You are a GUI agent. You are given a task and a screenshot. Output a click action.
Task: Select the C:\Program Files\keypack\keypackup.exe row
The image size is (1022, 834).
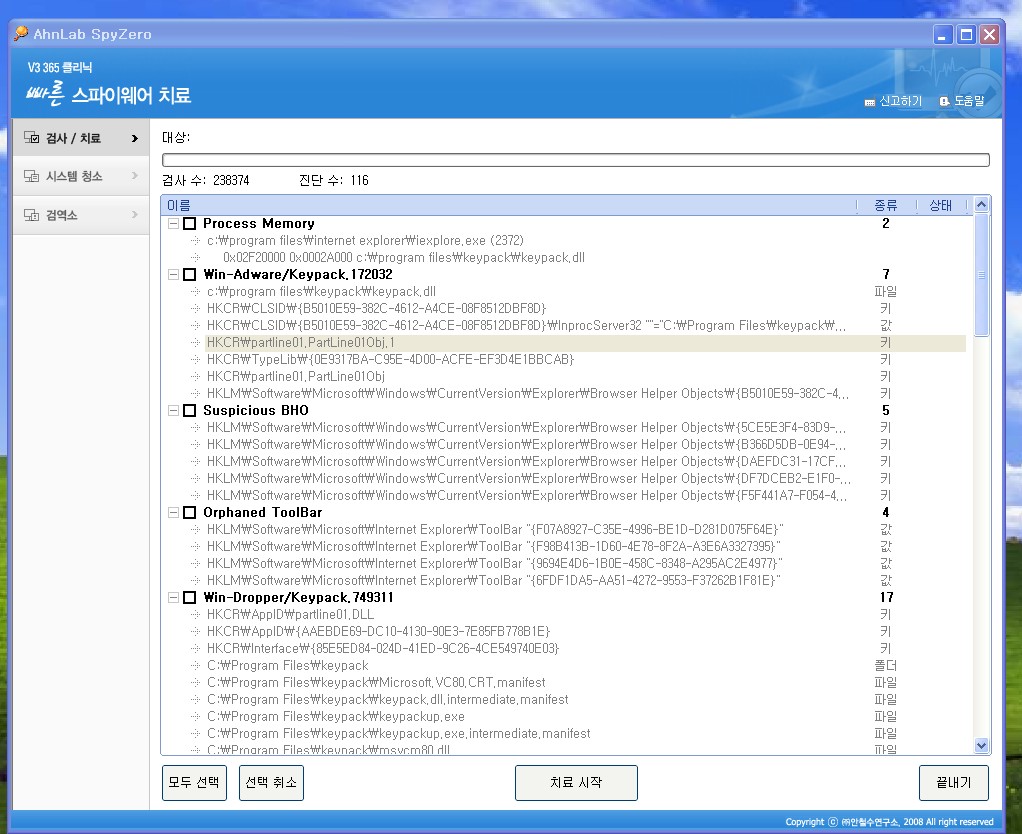tap(585, 717)
